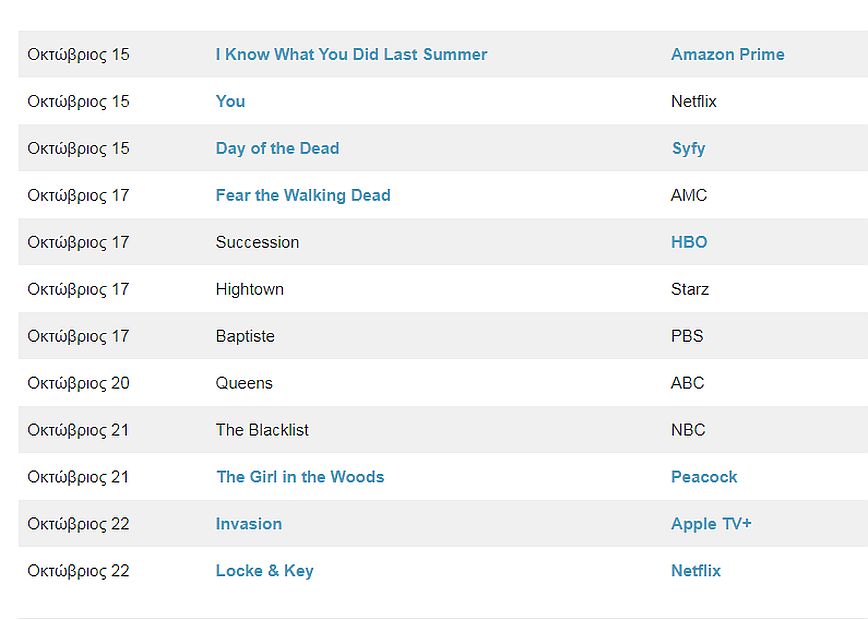Open the Locke & Key link
Image resolution: width=868 pixels, height=620 pixels.
pyautogui.click(x=264, y=571)
